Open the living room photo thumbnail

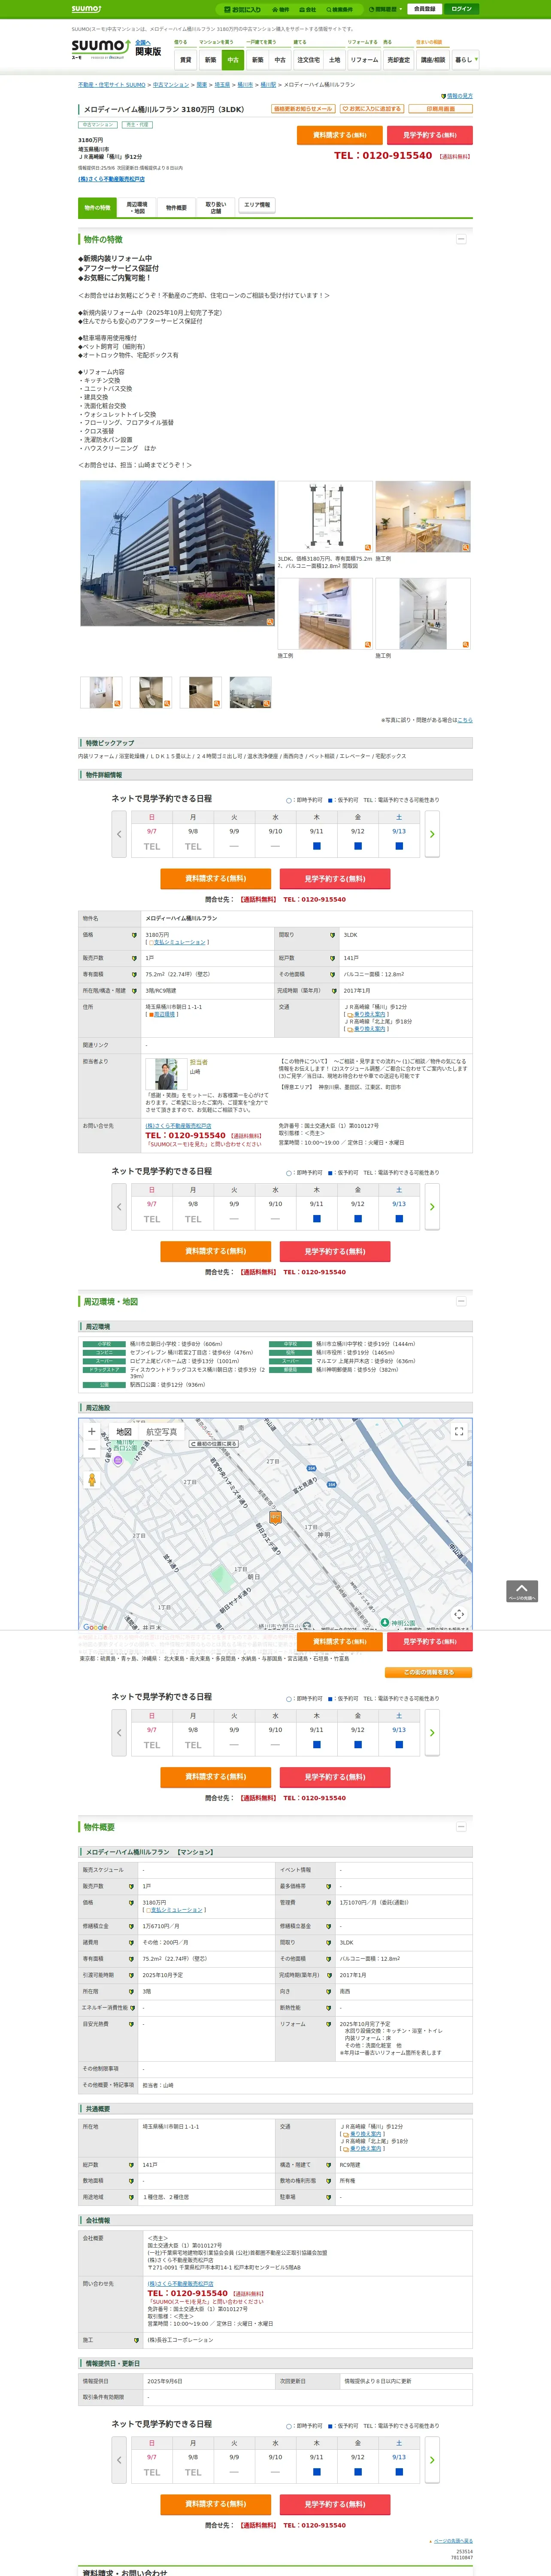pyautogui.click(x=423, y=517)
